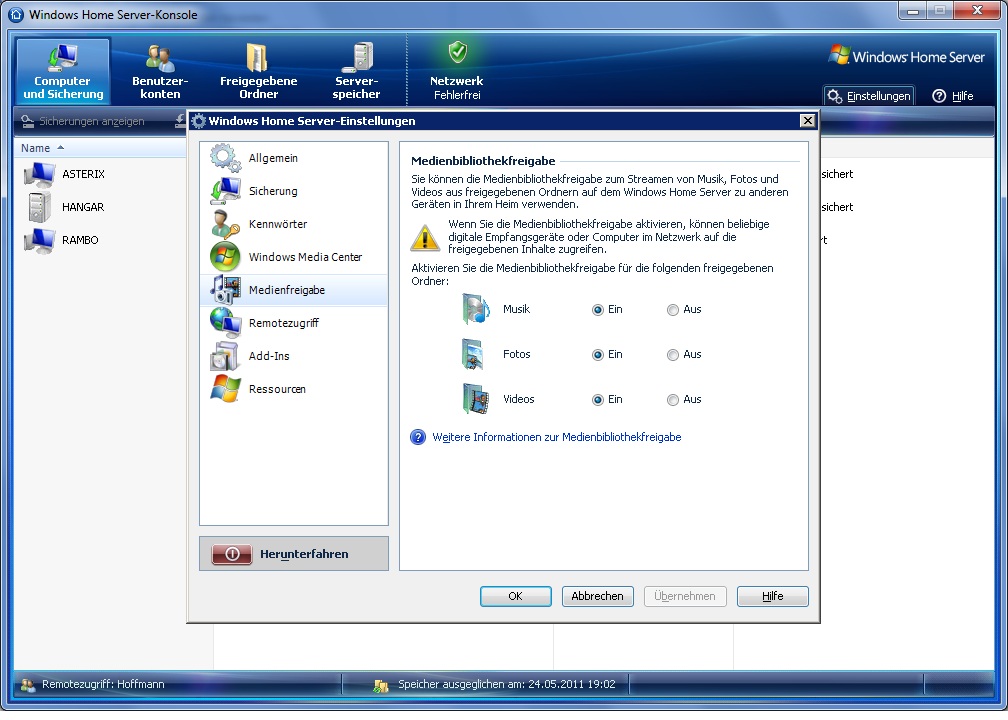Click the Musik folder icon
The image size is (1008, 720).
(476, 309)
